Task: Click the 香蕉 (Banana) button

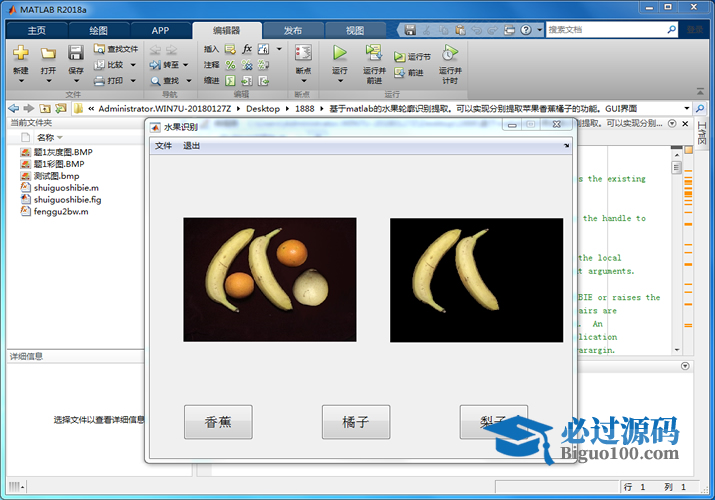Action: (x=218, y=422)
